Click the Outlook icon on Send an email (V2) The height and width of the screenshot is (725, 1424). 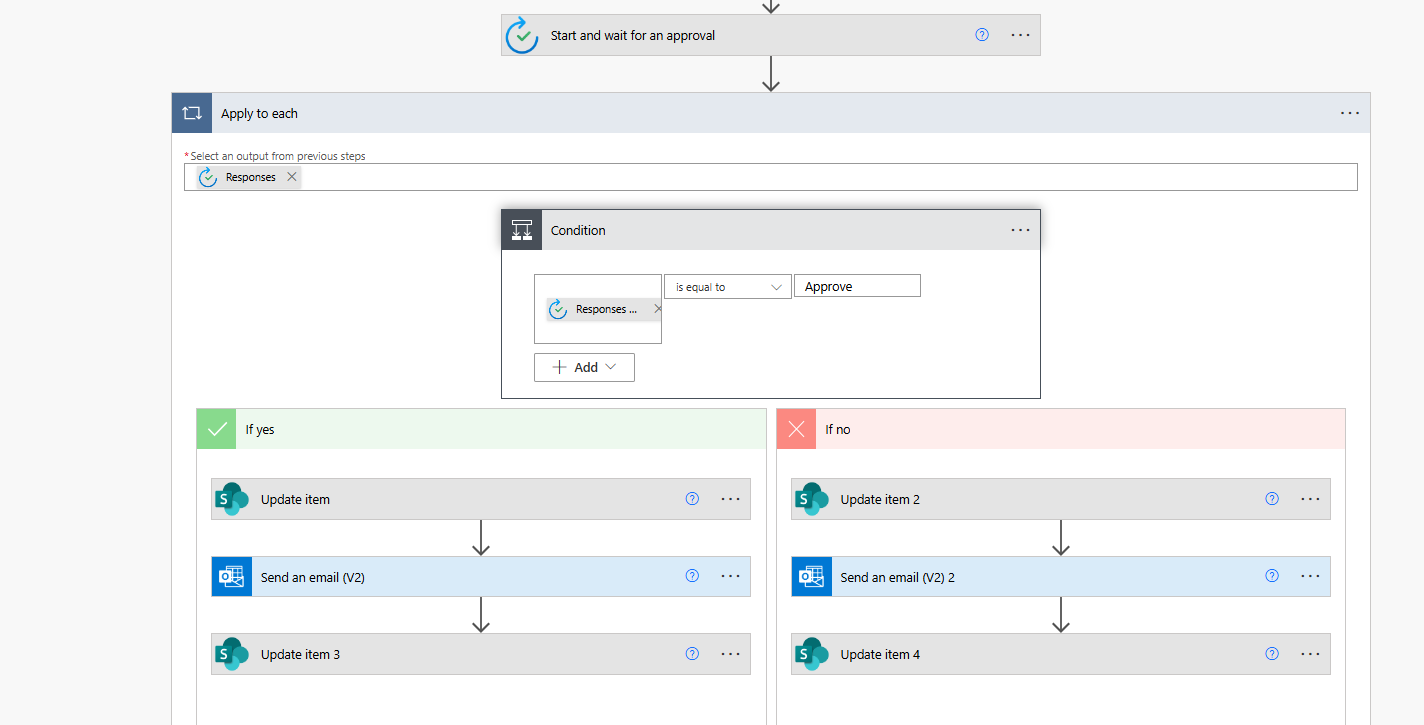click(231, 576)
